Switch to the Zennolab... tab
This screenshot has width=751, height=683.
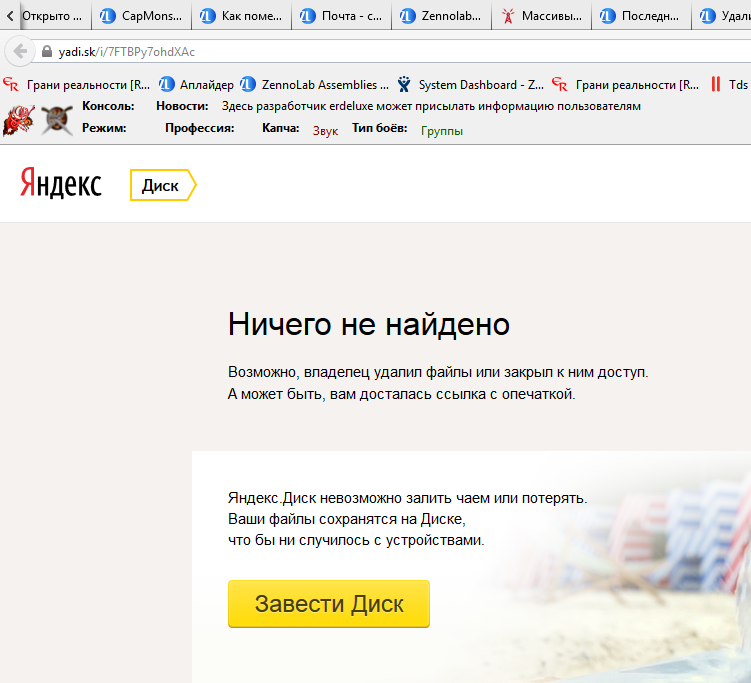pyautogui.click(x=442, y=16)
